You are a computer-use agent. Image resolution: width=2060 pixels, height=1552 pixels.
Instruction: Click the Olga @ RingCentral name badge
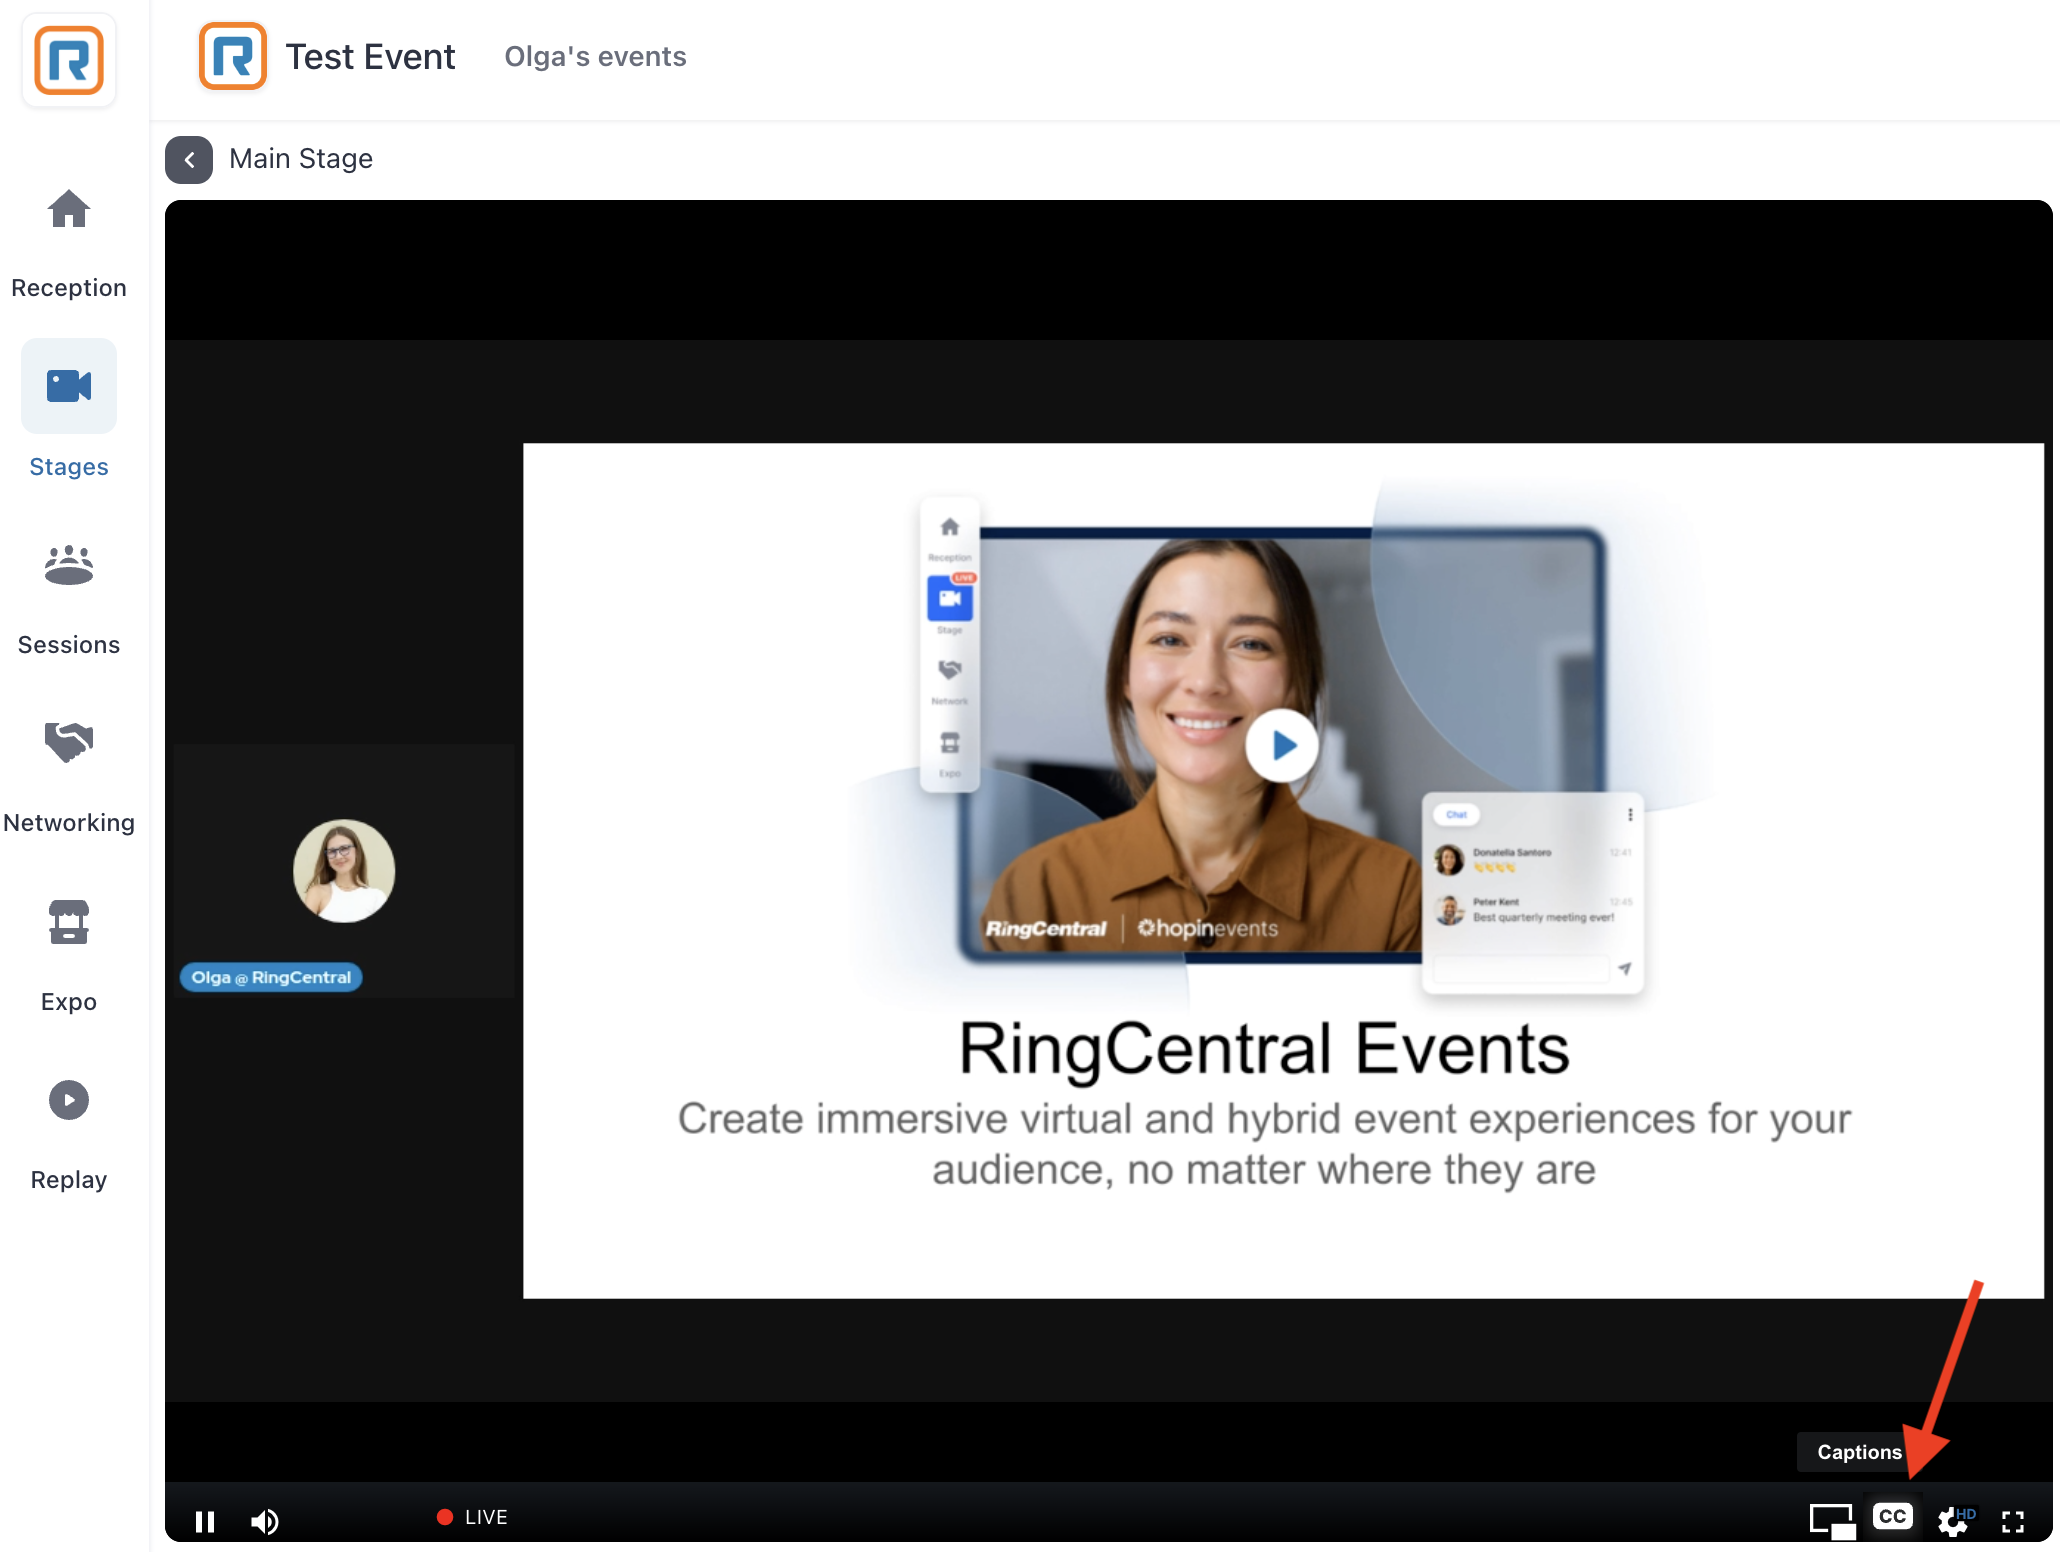point(271,977)
